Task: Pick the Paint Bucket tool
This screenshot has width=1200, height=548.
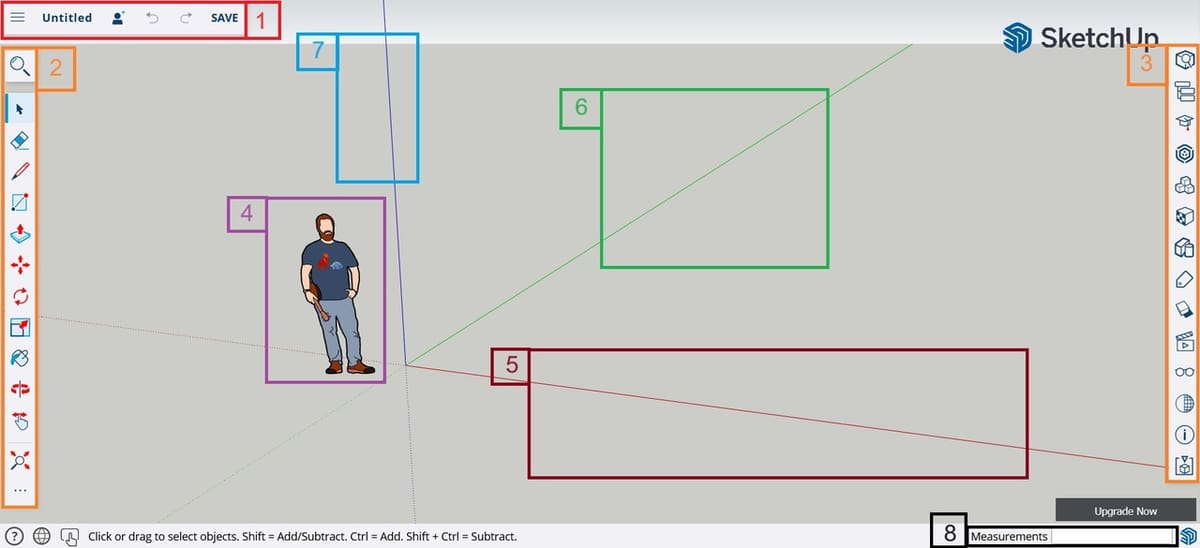Action: point(19,358)
